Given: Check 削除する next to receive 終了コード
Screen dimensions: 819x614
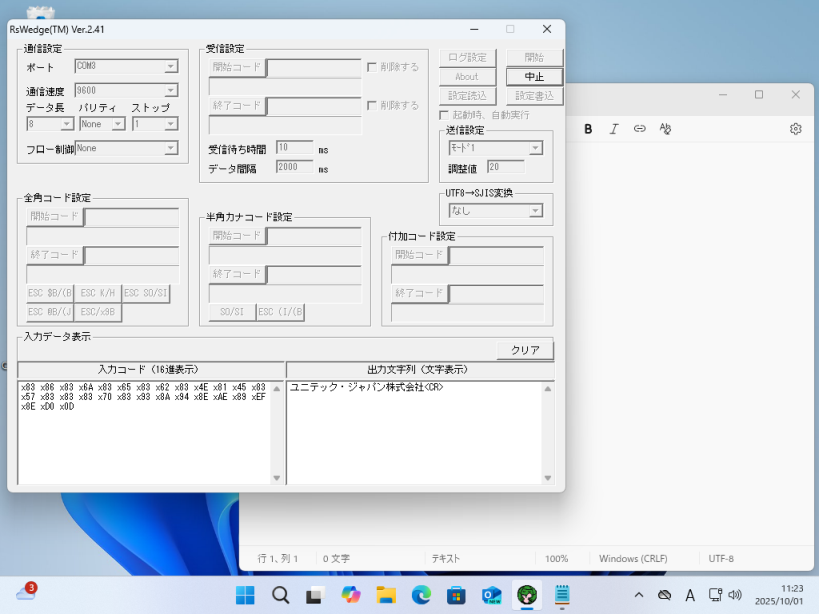Looking at the screenshot, I should [373, 105].
